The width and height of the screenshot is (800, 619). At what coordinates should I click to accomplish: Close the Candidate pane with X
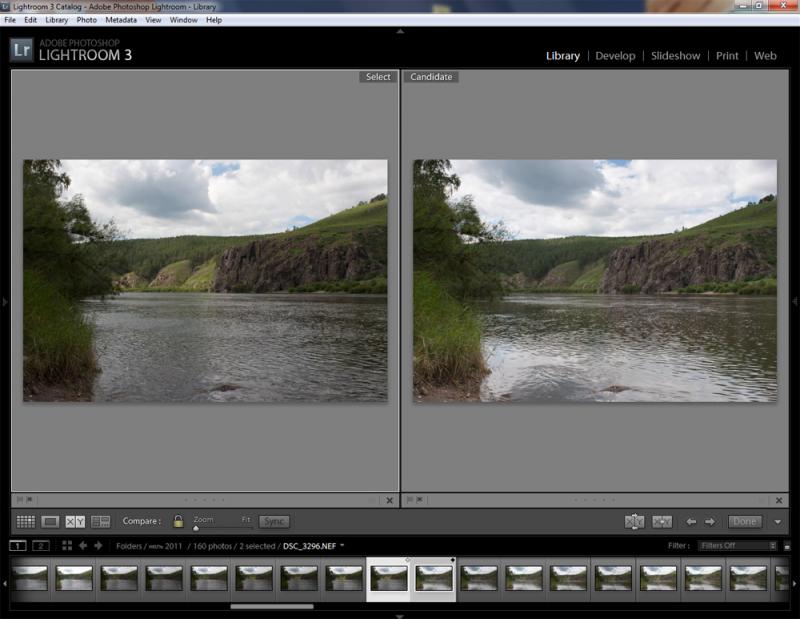(779, 501)
